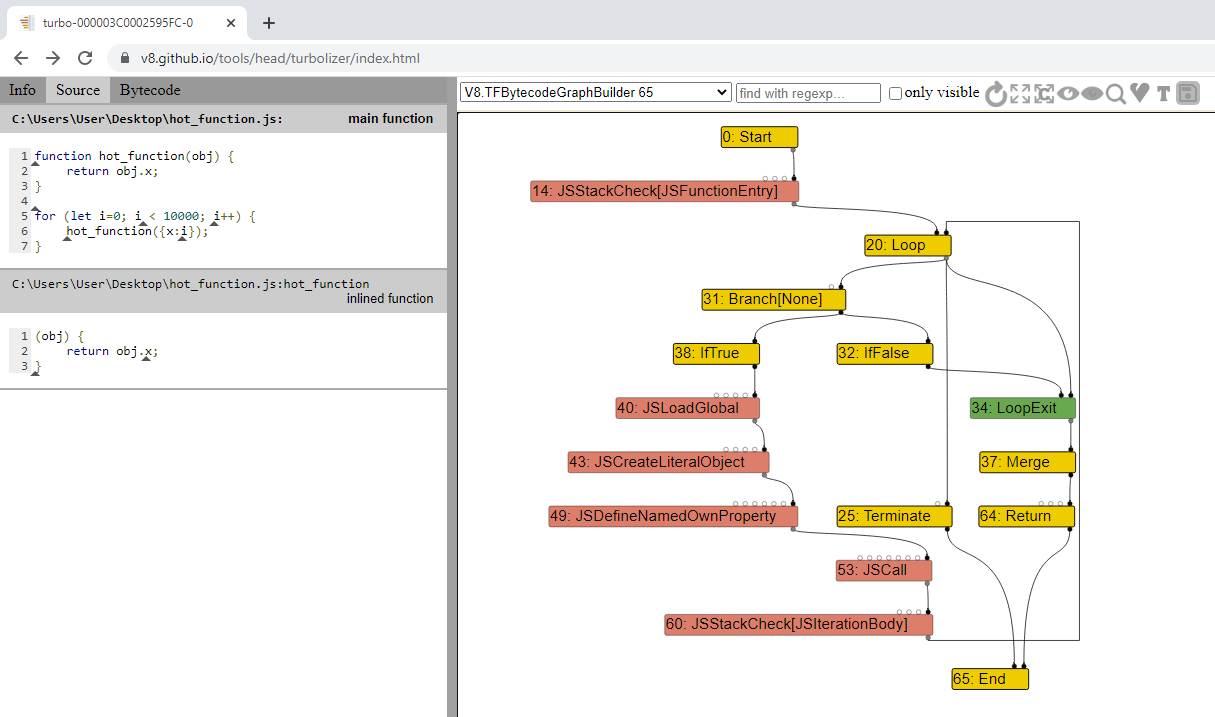The width and height of the screenshot is (1215, 717).
Task: Click the show-all-nodes expand arrows icon
Action: (x=1020, y=94)
